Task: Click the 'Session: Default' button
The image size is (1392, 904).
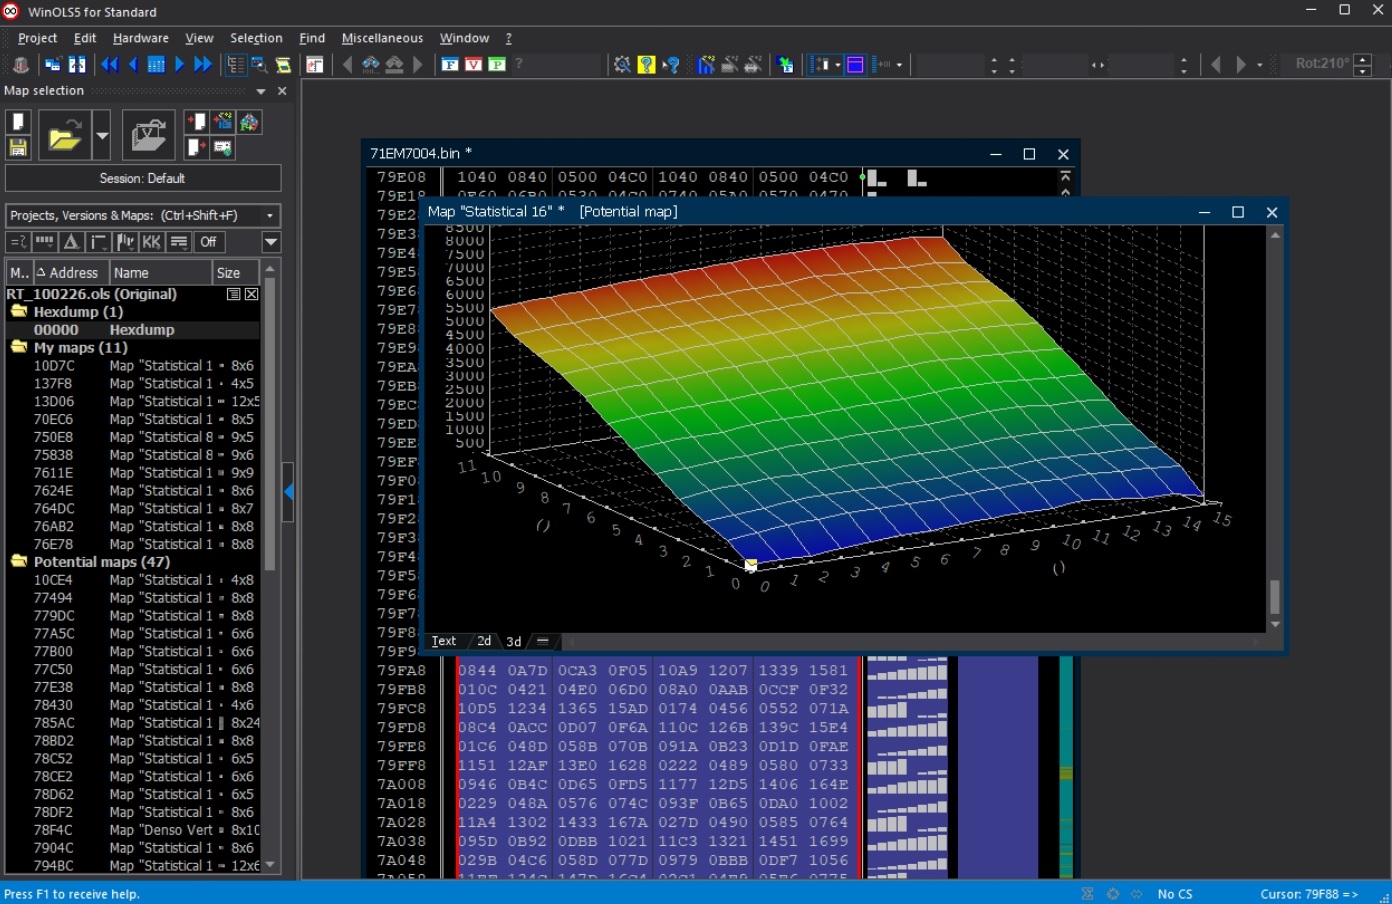Action: pyautogui.click(x=142, y=178)
